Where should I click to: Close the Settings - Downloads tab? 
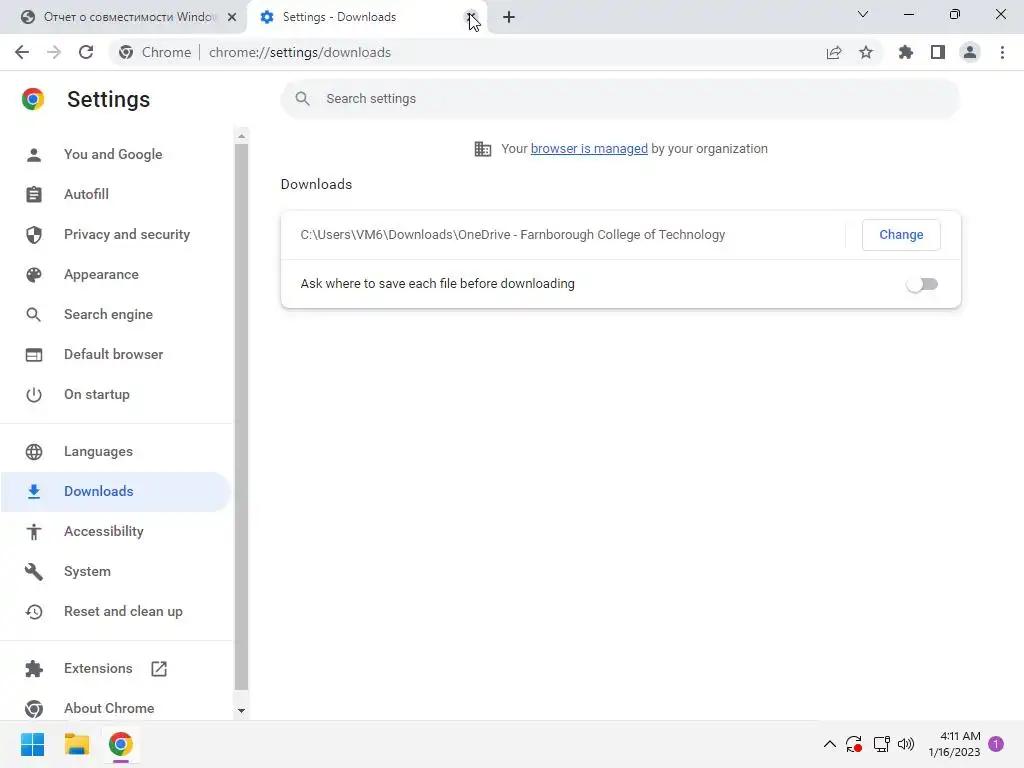coord(472,17)
